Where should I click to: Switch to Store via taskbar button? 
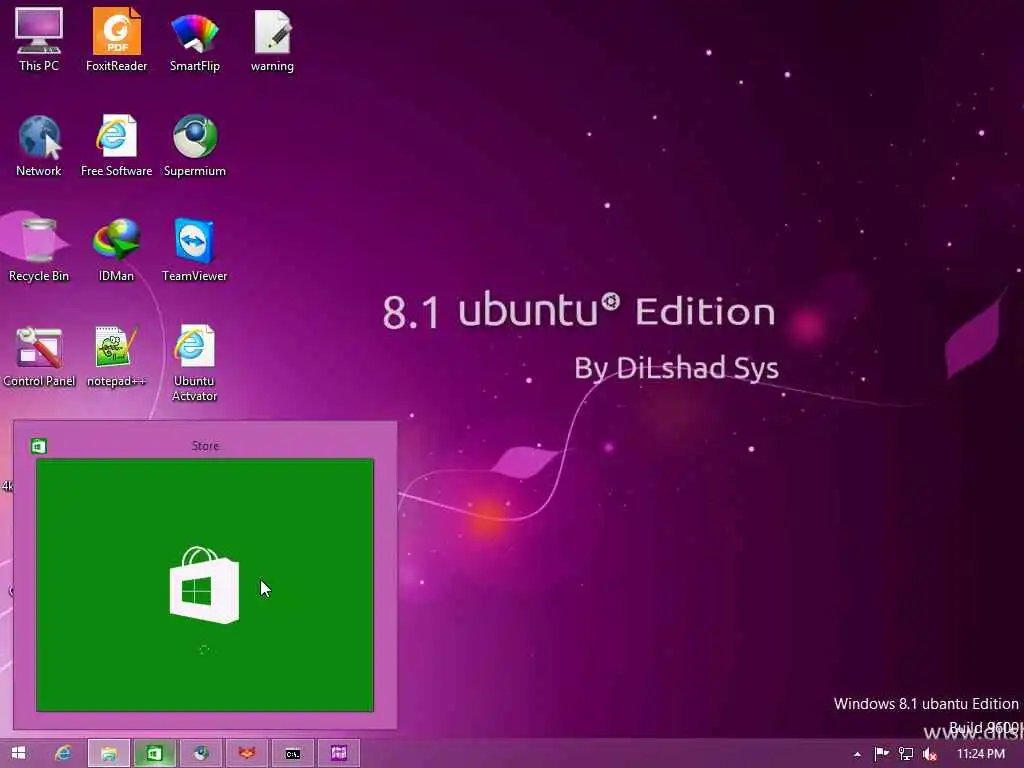click(155, 753)
